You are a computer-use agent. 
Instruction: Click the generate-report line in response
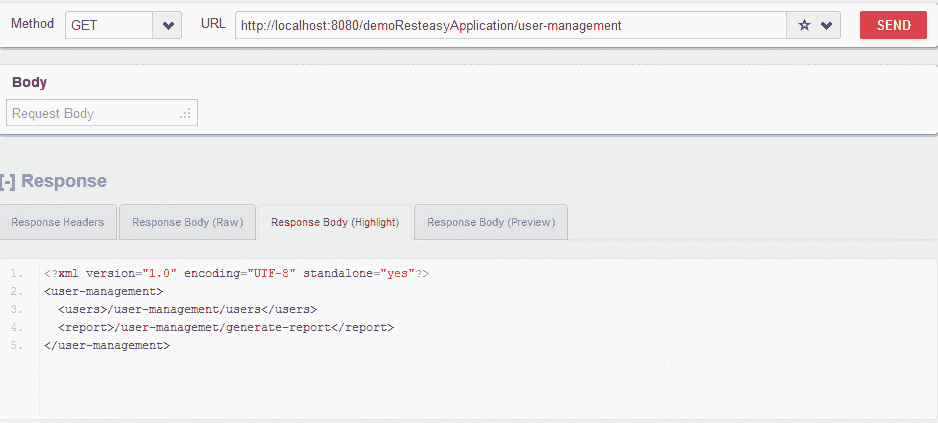(x=225, y=327)
